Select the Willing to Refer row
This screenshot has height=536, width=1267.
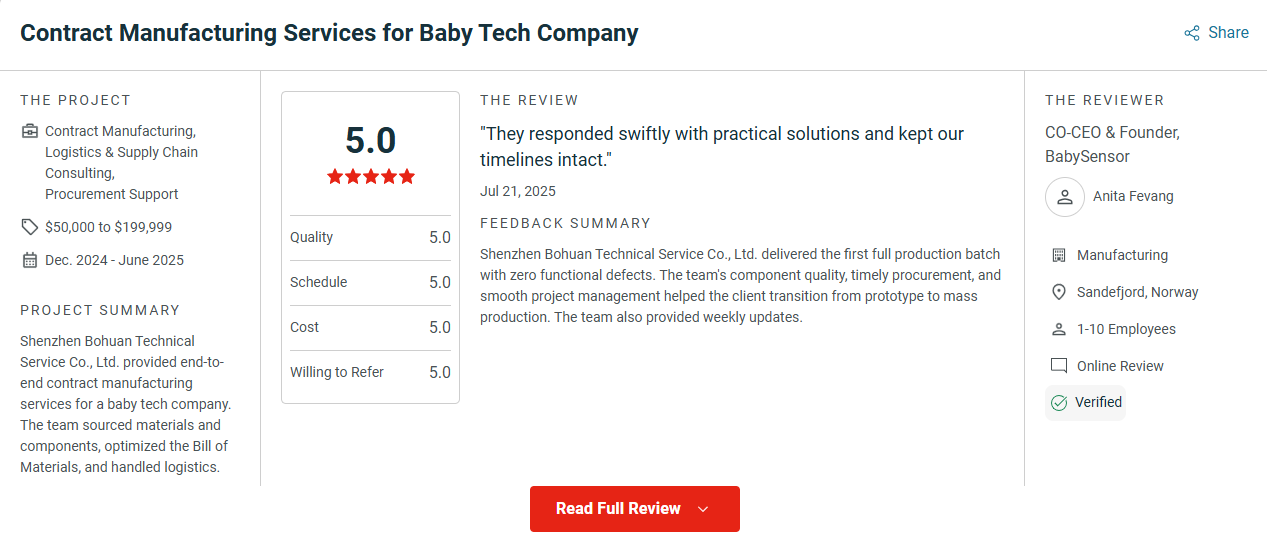click(370, 372)
